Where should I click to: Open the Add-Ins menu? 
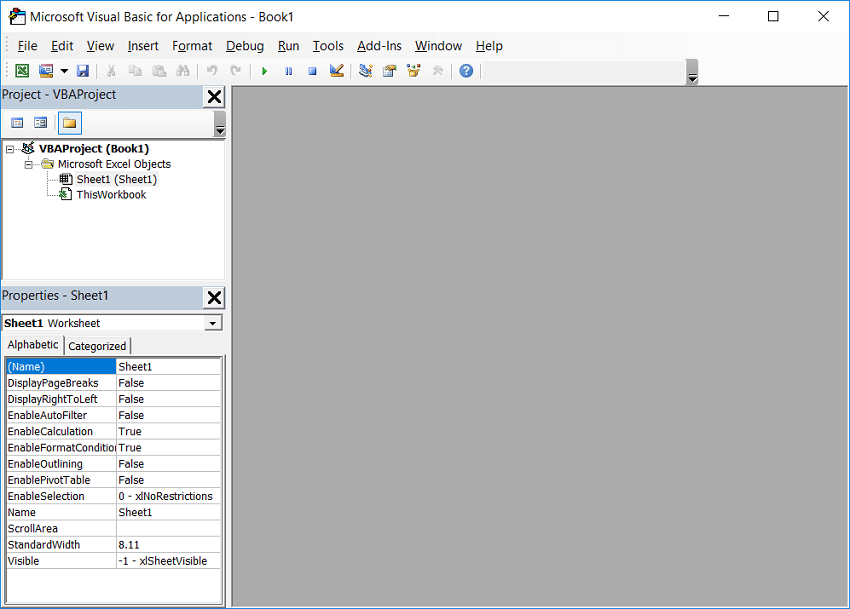[x=379, y=46]
